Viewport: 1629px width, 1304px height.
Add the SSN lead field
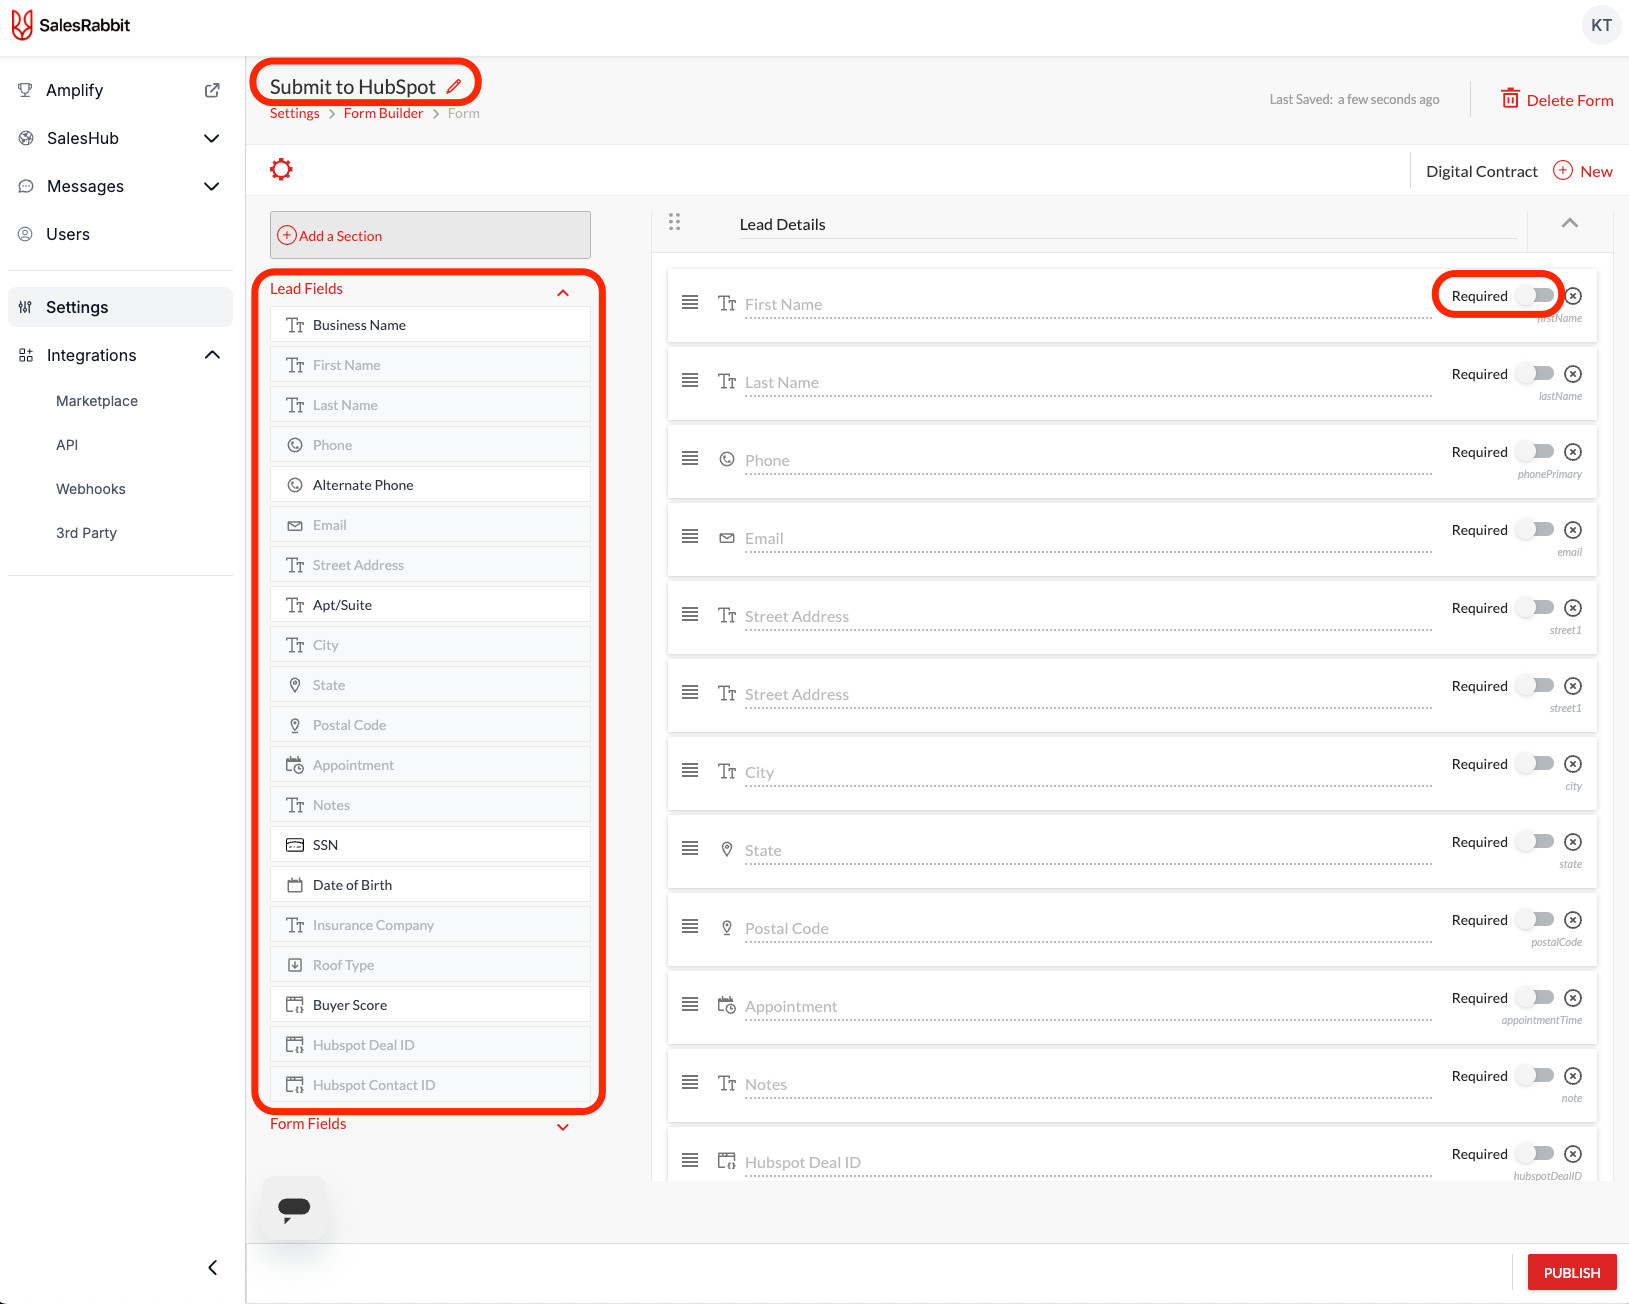[430, 845]
